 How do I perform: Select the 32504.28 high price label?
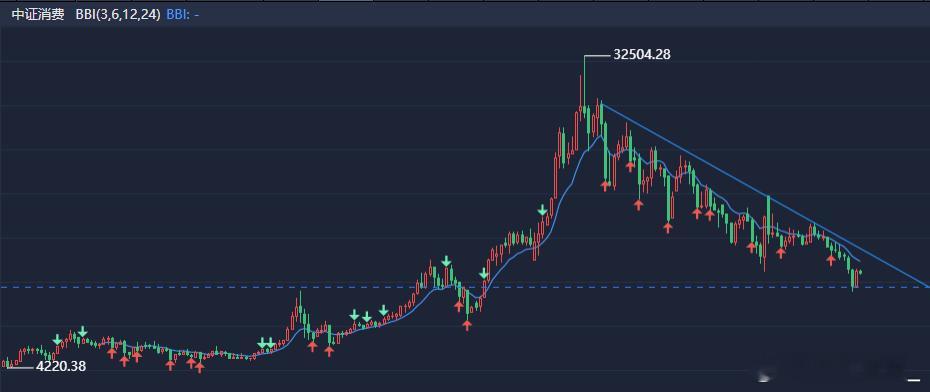[642, 55]
